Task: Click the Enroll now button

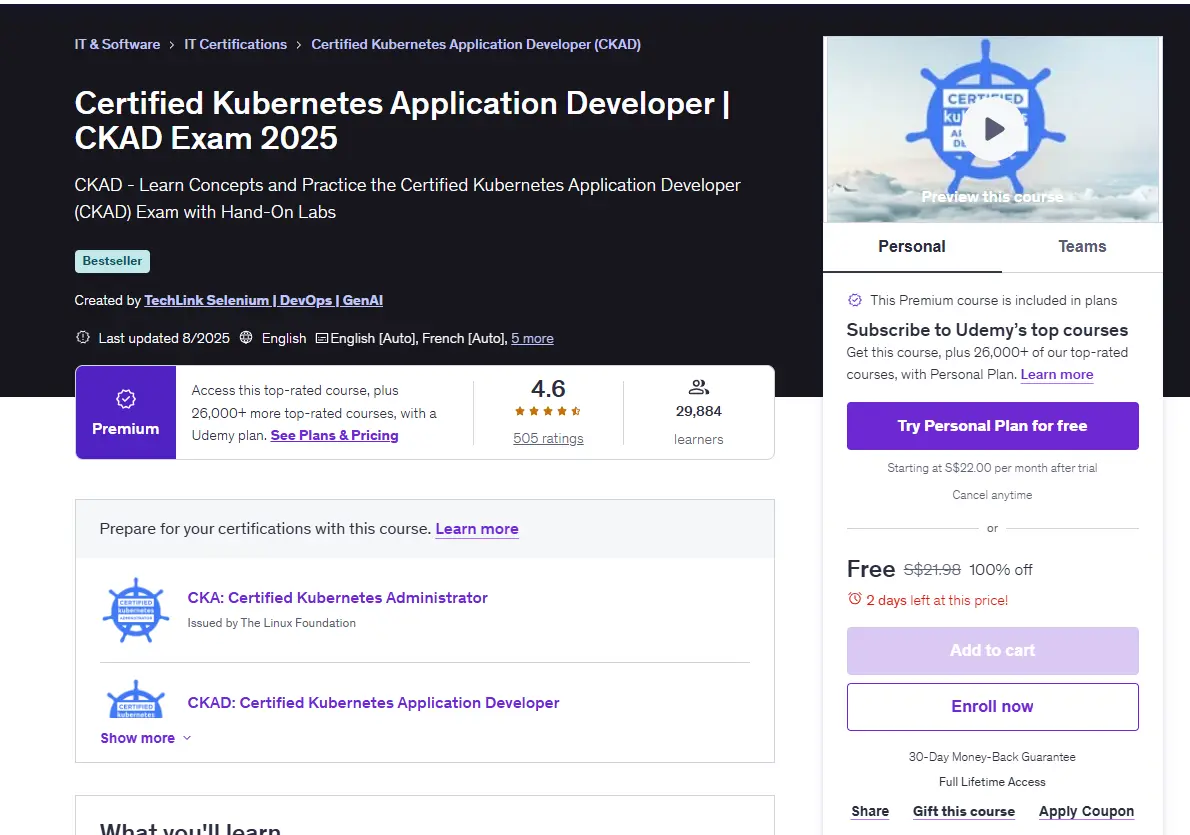Action: [x=993, y=707]
